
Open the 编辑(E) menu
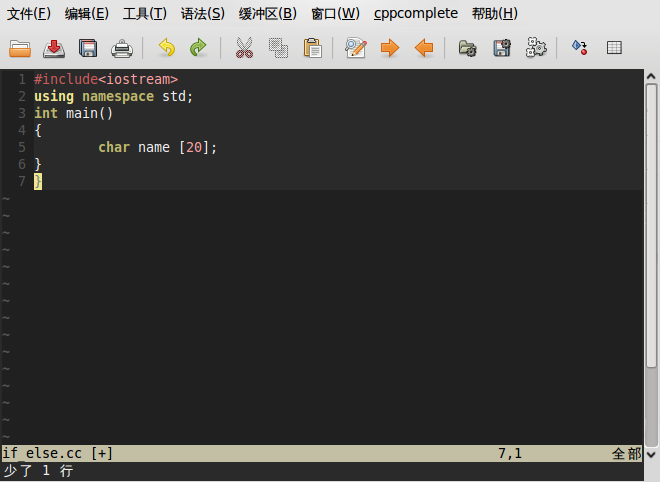[x=87, y=13]
